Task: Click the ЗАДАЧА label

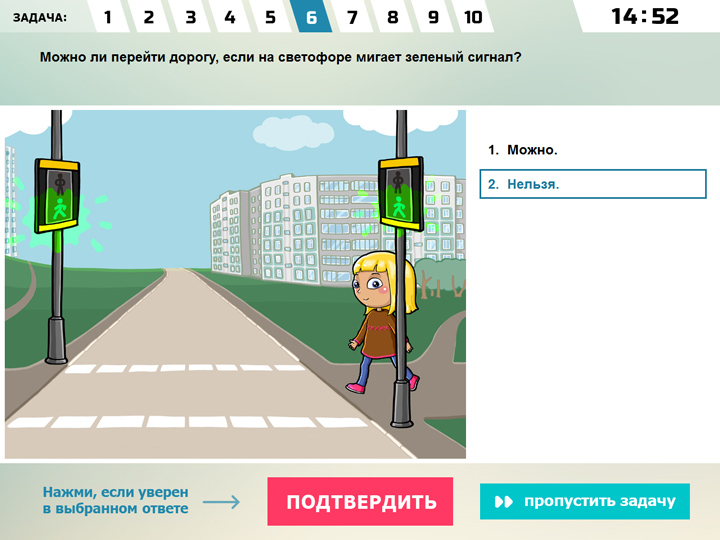Action: pos(40,18)
